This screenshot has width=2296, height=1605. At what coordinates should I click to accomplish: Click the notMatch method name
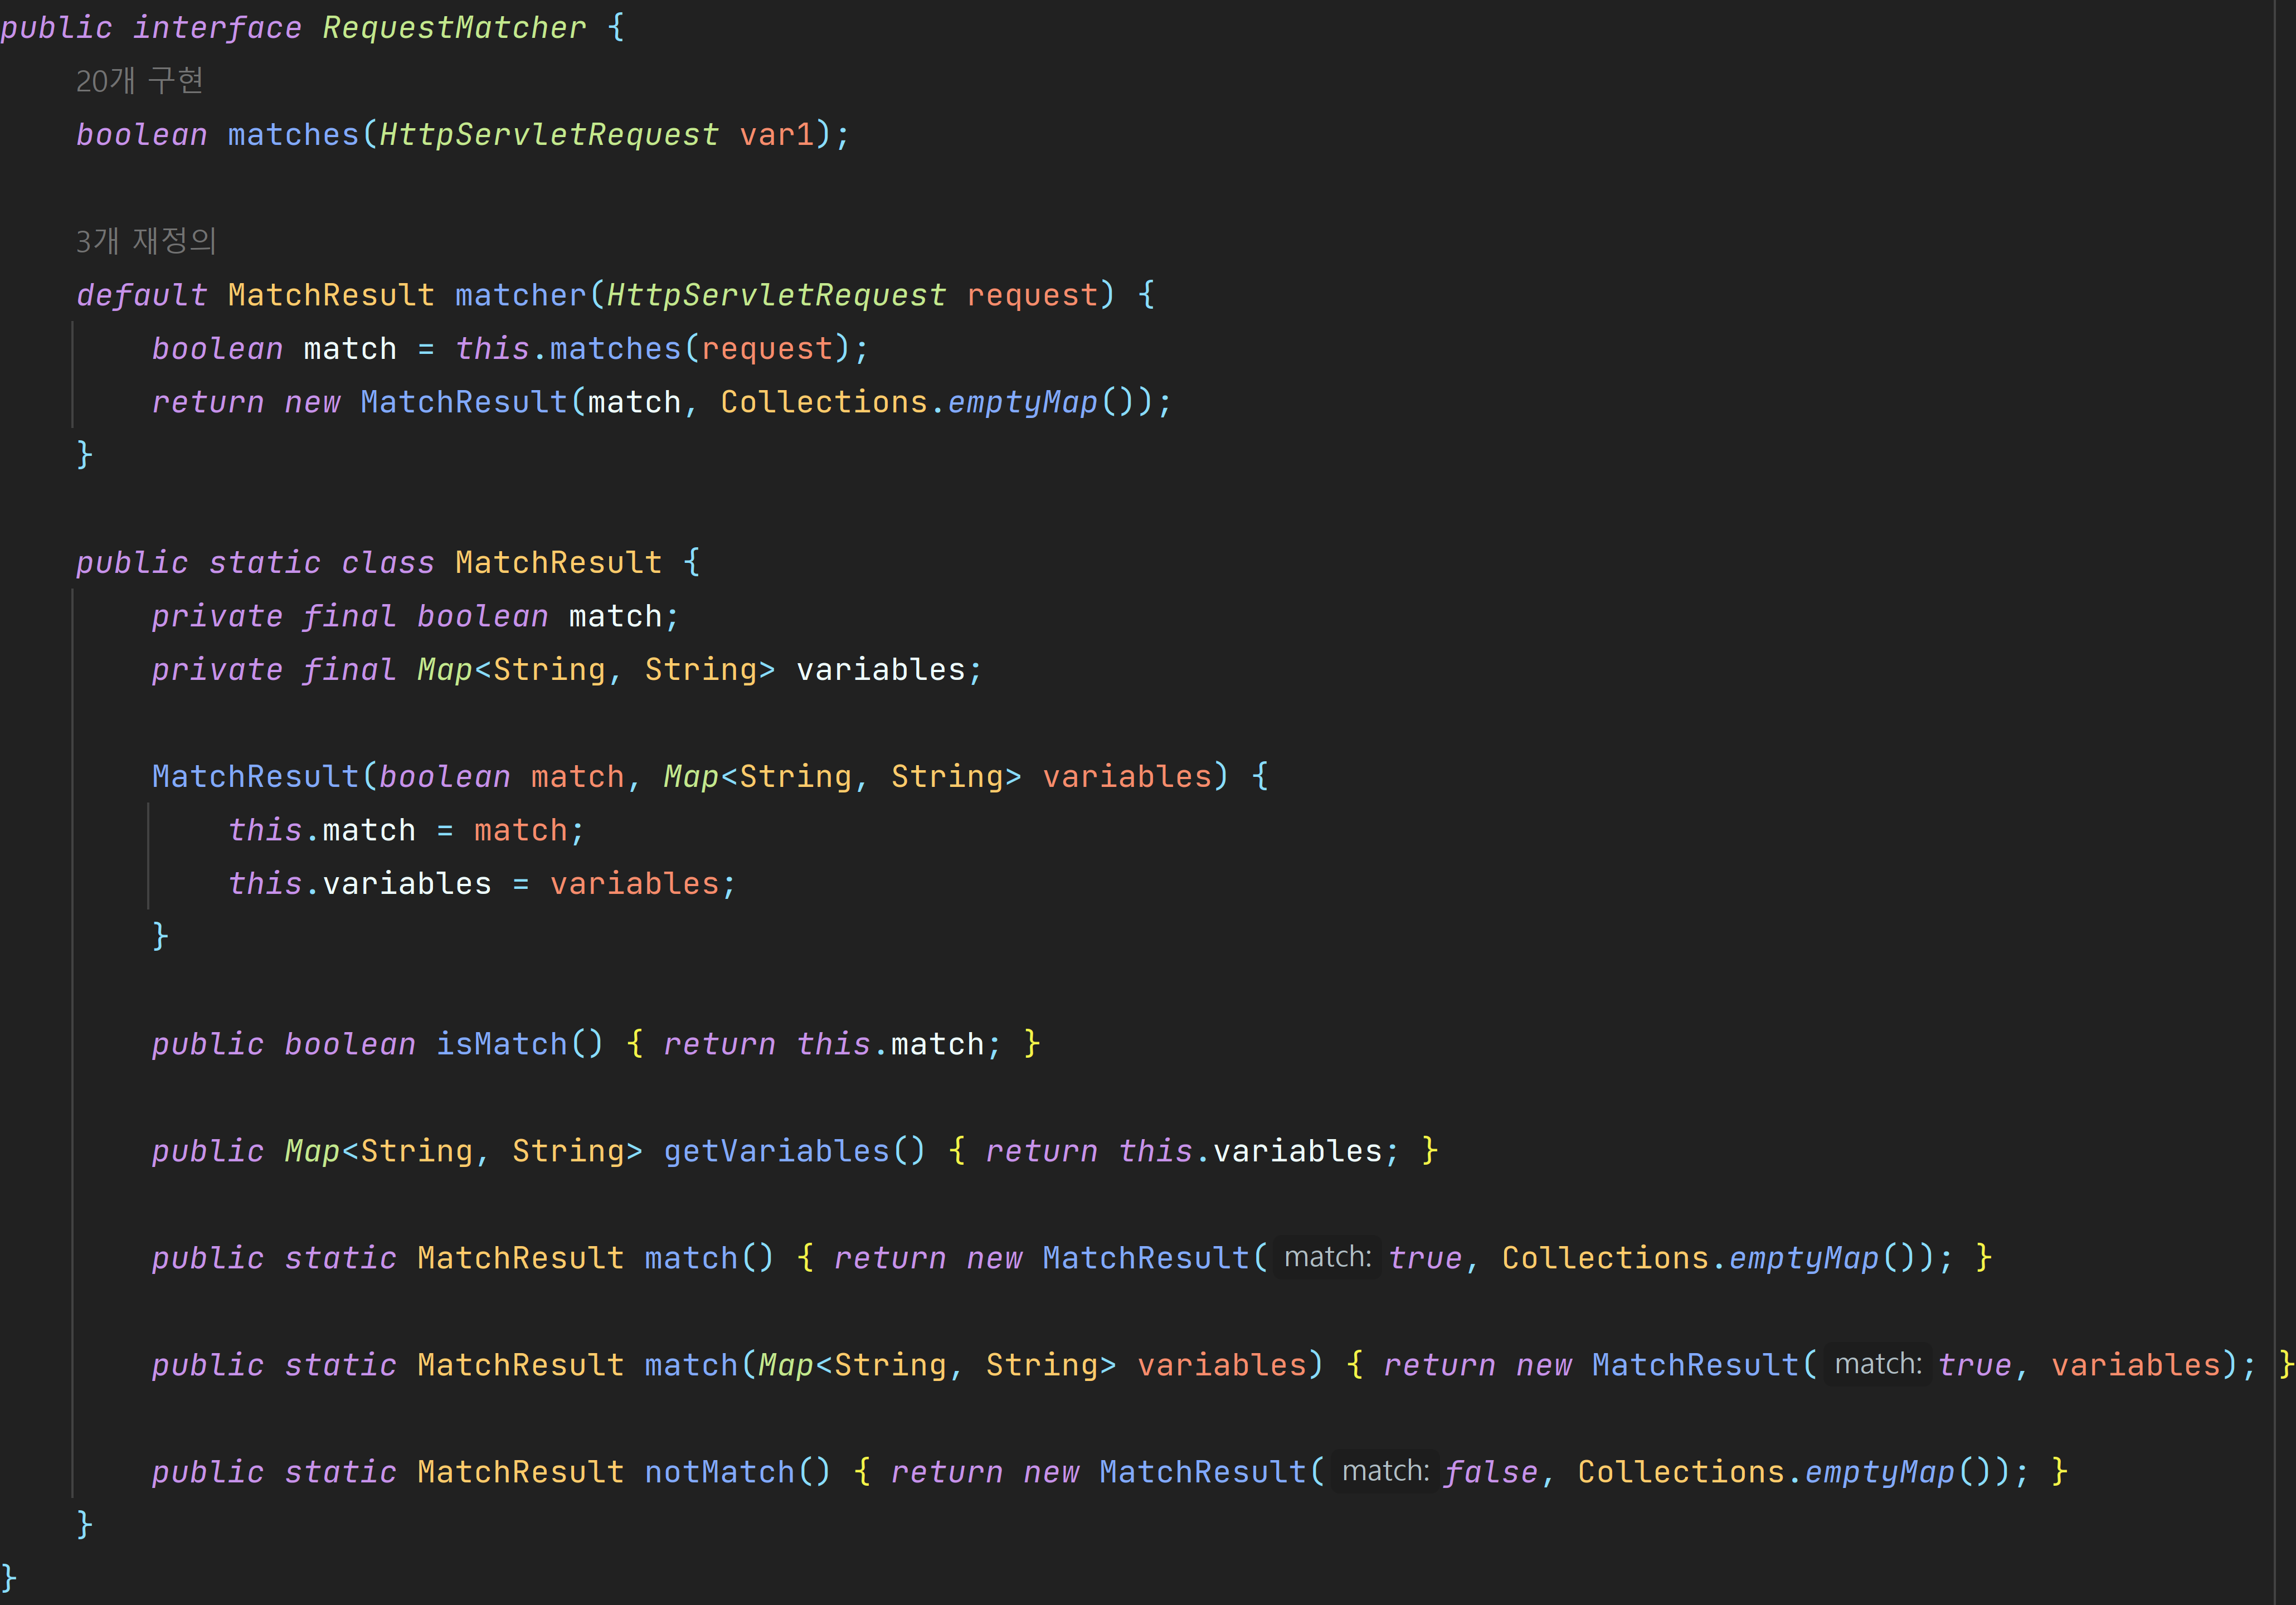tap(720, 1472)
